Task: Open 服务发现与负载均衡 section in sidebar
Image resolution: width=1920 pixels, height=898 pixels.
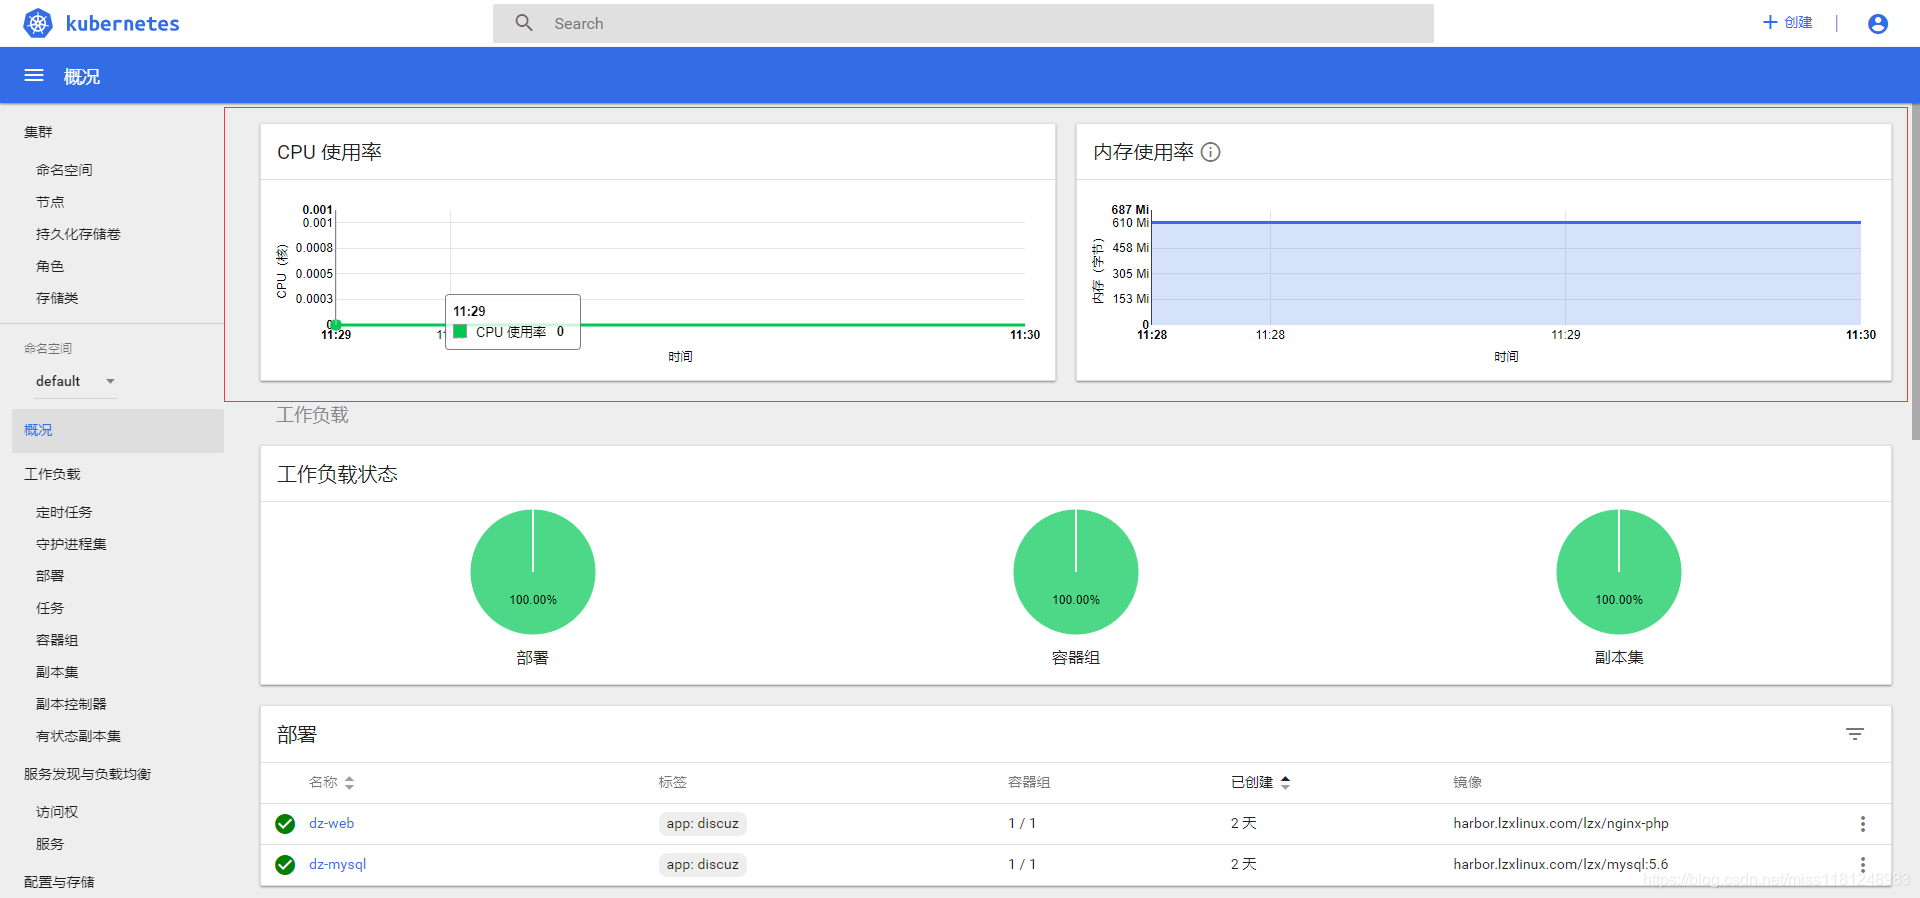Action: tap(87, 774)
